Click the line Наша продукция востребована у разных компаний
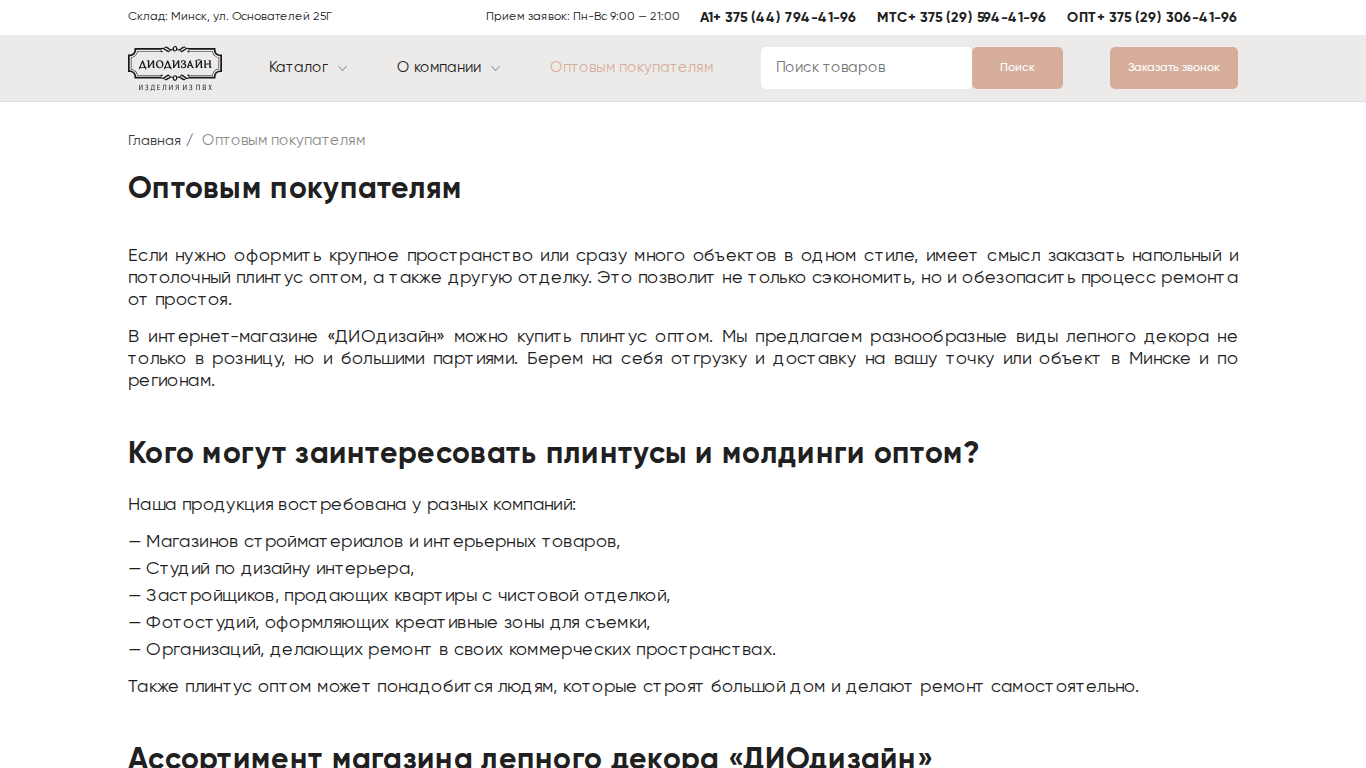This screenshot has height=768, width=1366. [352, 505]
